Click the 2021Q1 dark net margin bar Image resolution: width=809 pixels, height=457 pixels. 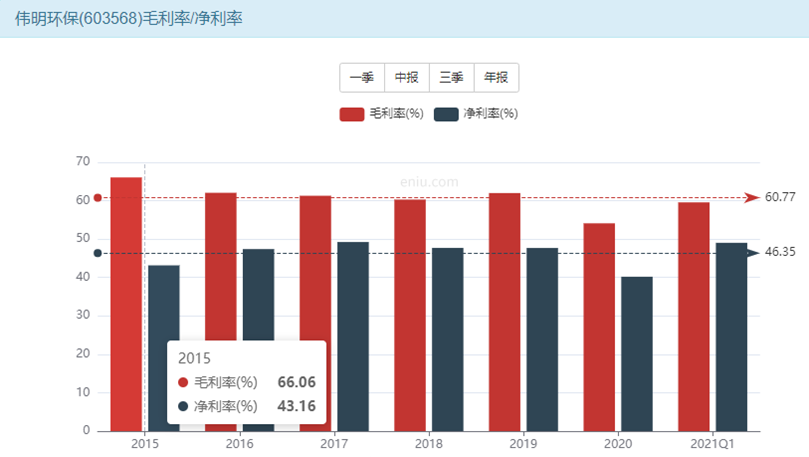click(732, 337)
